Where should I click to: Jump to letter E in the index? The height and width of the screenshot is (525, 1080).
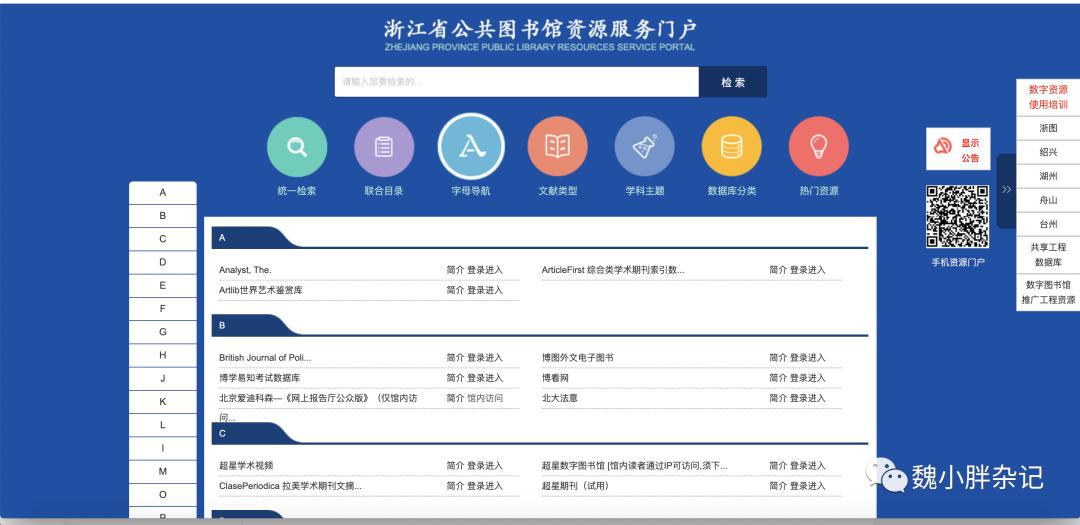pos(163,285)
